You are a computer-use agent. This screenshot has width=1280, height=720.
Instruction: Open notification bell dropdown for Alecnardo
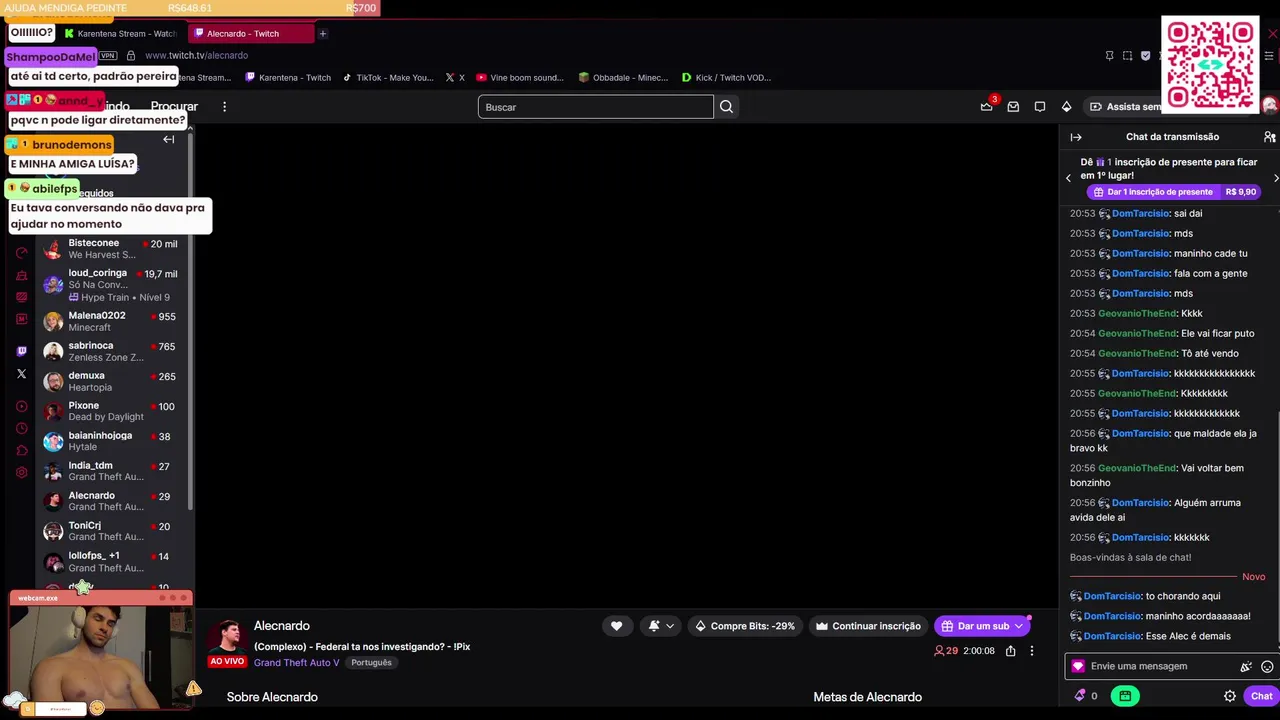tap(661, 626)
